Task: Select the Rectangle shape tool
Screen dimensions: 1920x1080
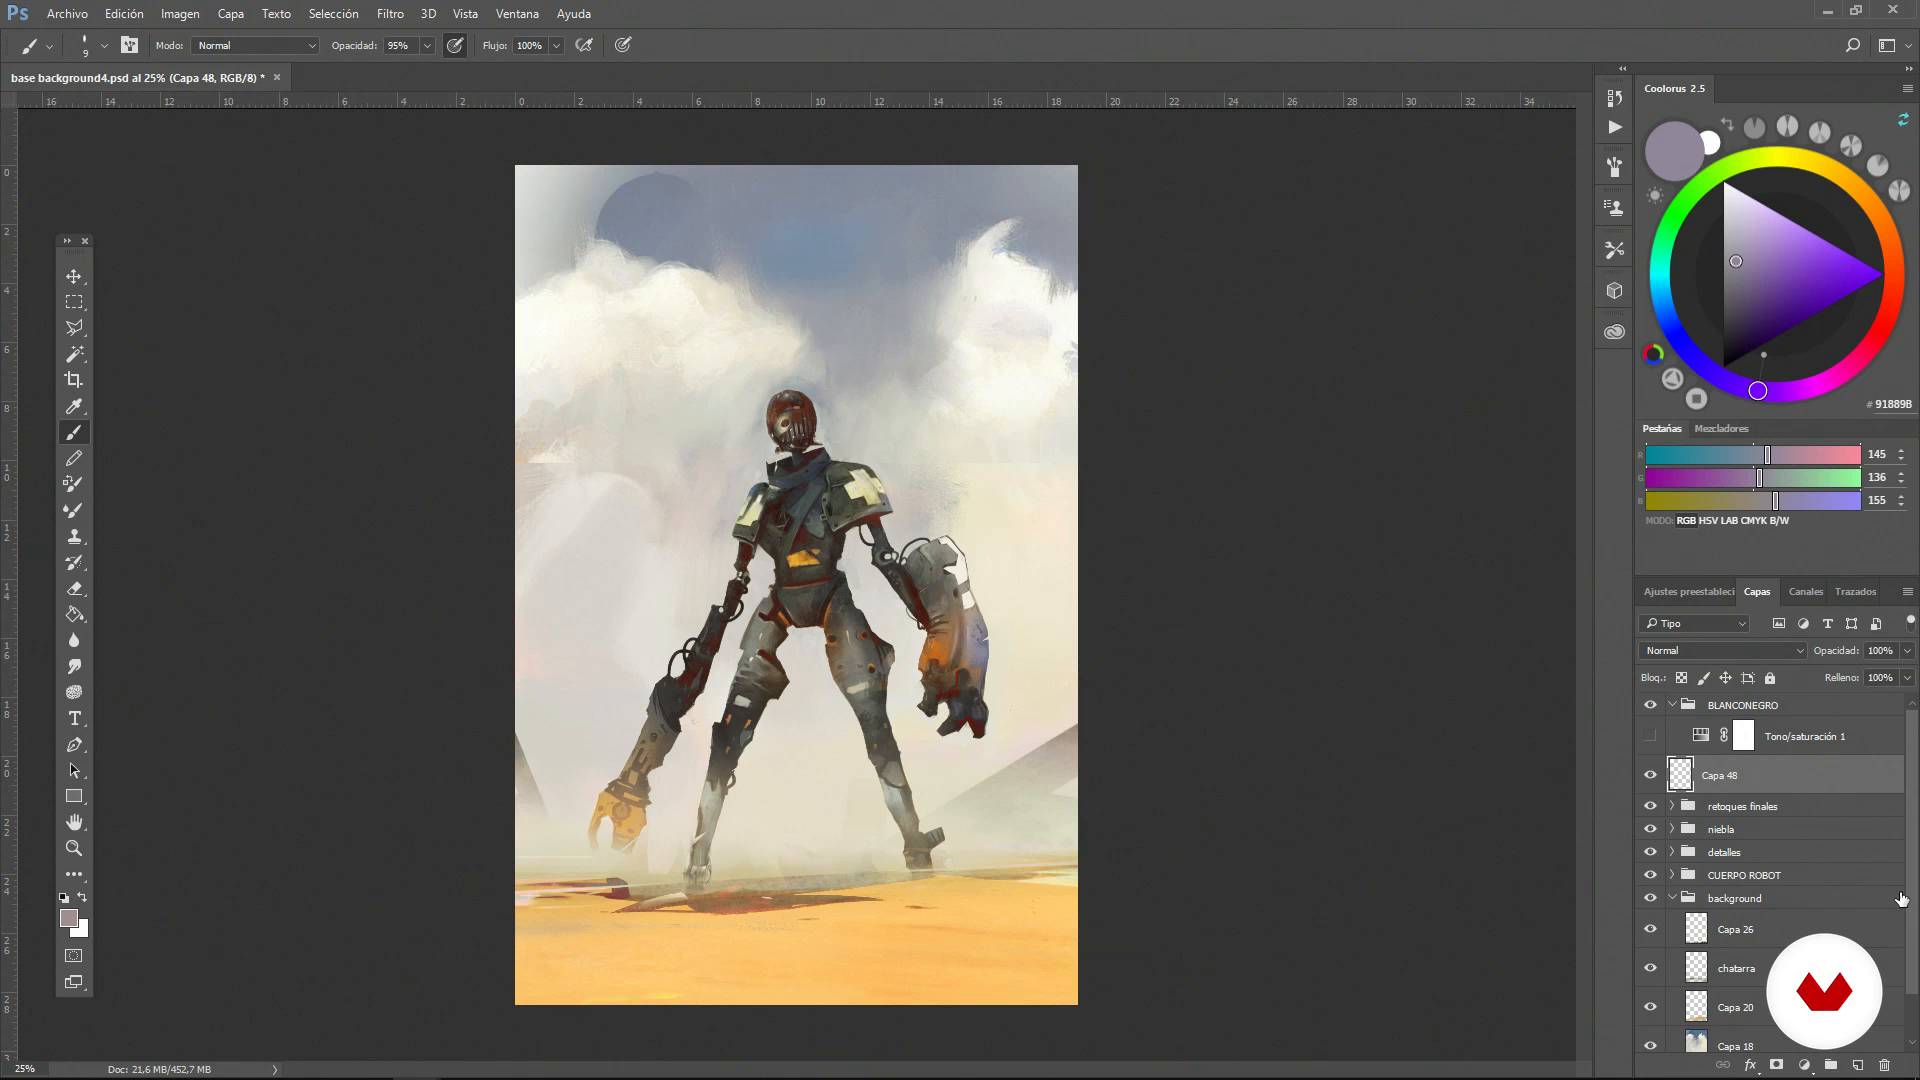Action: point(74,797)
